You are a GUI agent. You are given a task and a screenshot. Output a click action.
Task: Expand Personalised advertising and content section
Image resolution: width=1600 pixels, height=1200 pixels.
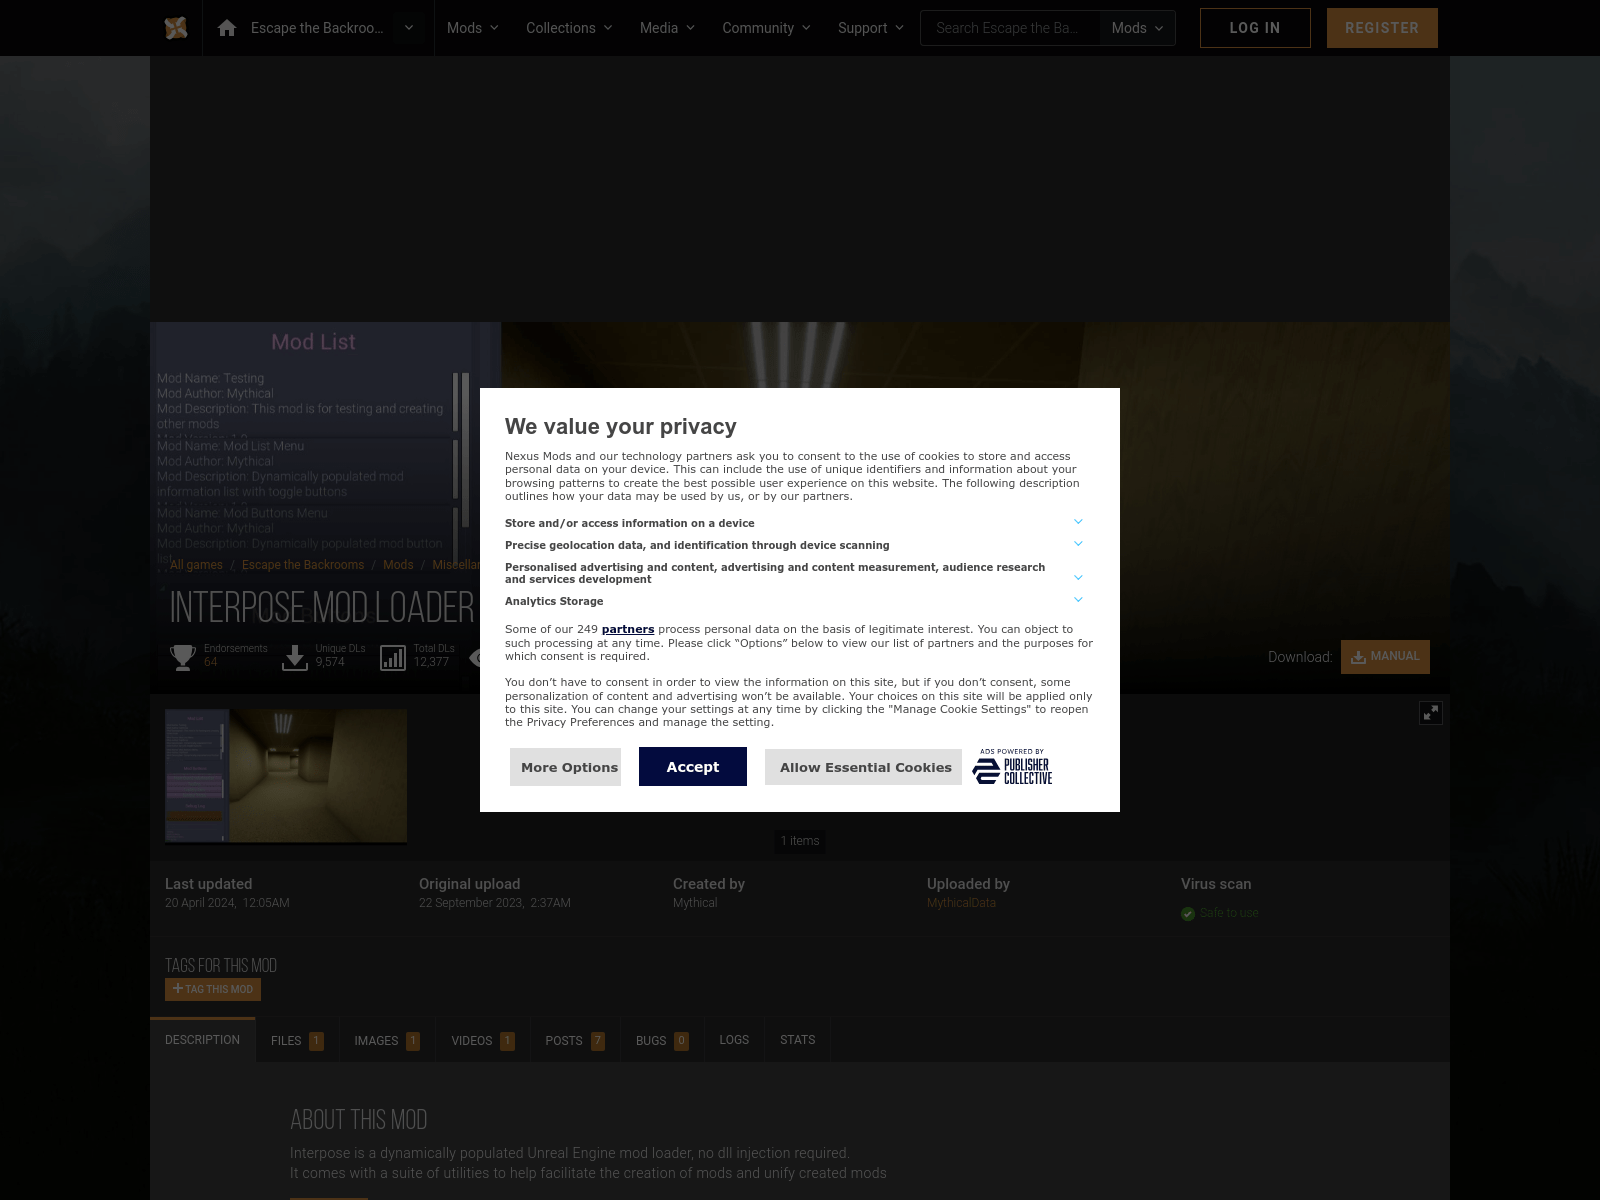click(1078, 578)
